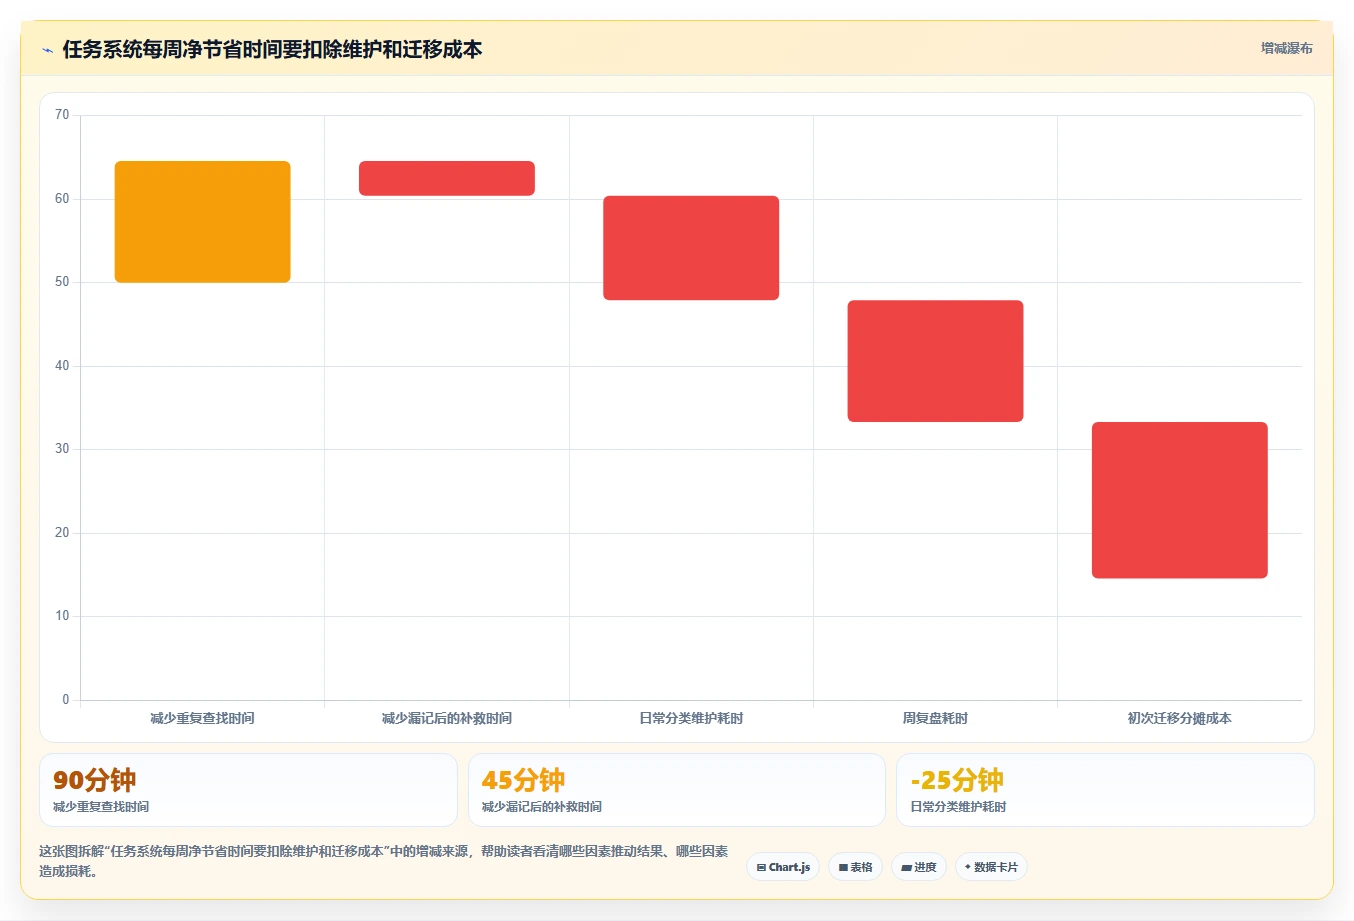Click the 数据卡片 tag chip
This screenshot has height=921, width=1354.
pyautogui.click(x=991, y=867)
